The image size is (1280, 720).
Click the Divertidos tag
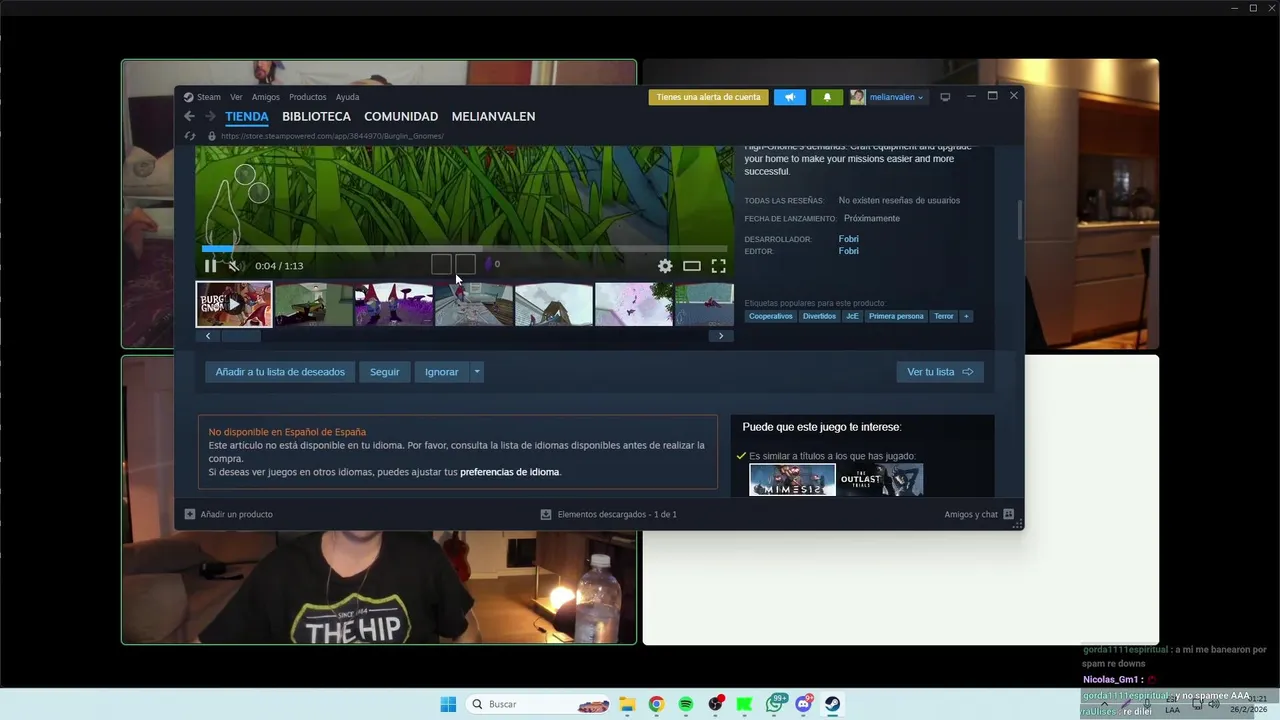(819, 316)
